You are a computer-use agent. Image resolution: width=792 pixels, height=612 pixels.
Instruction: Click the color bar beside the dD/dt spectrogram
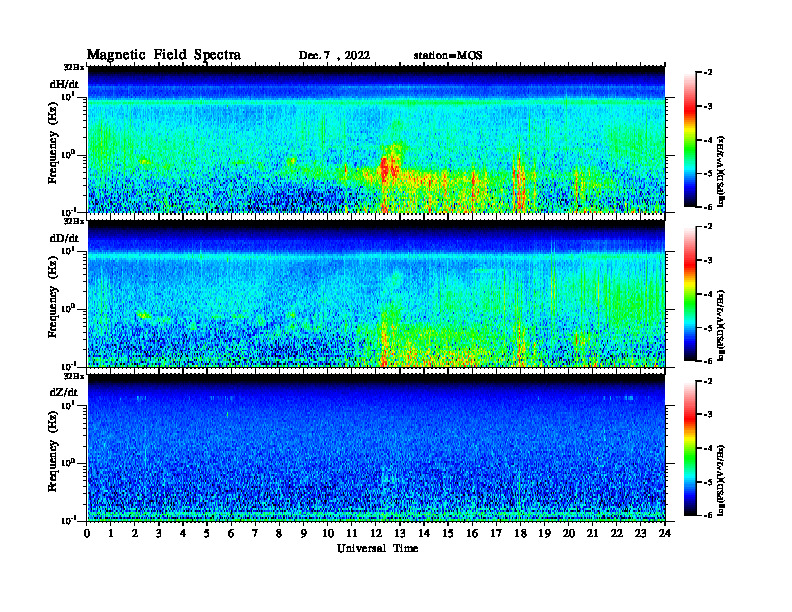click(x=690, y=294)
